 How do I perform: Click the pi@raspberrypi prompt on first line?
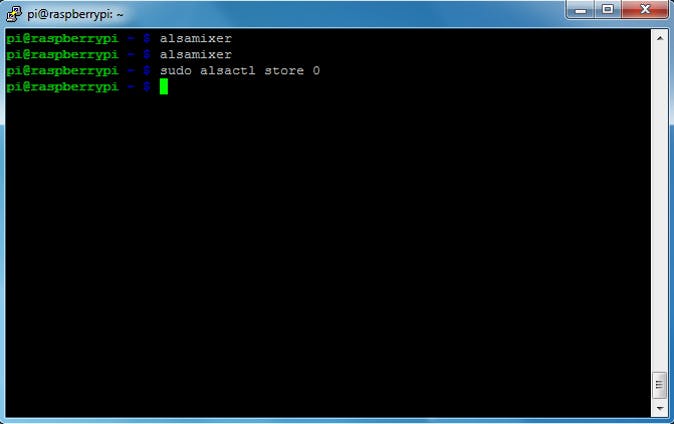point(62,39)
